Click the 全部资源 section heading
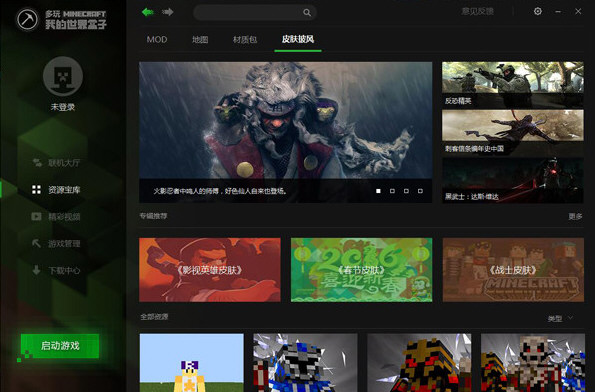This screenshot has height=392, width=595. point(154,316)
